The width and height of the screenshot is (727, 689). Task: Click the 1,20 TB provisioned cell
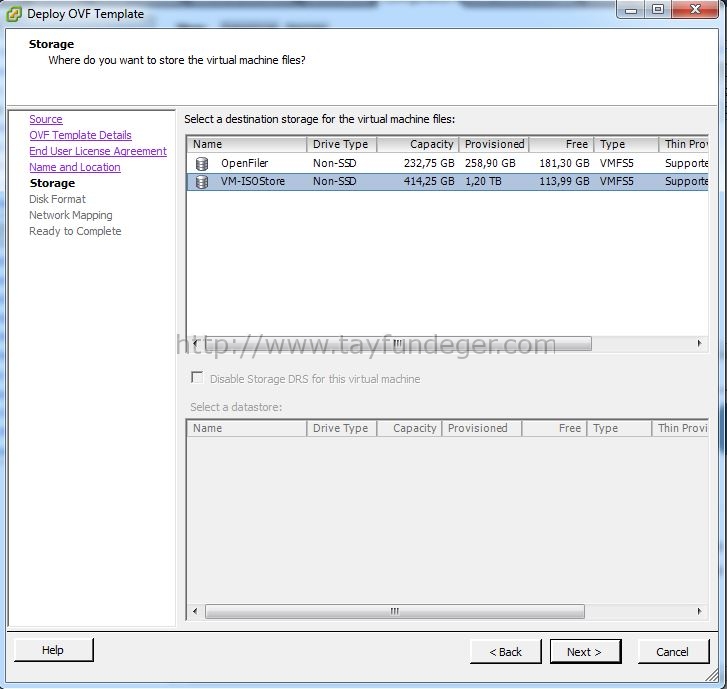tap(483, 181)
